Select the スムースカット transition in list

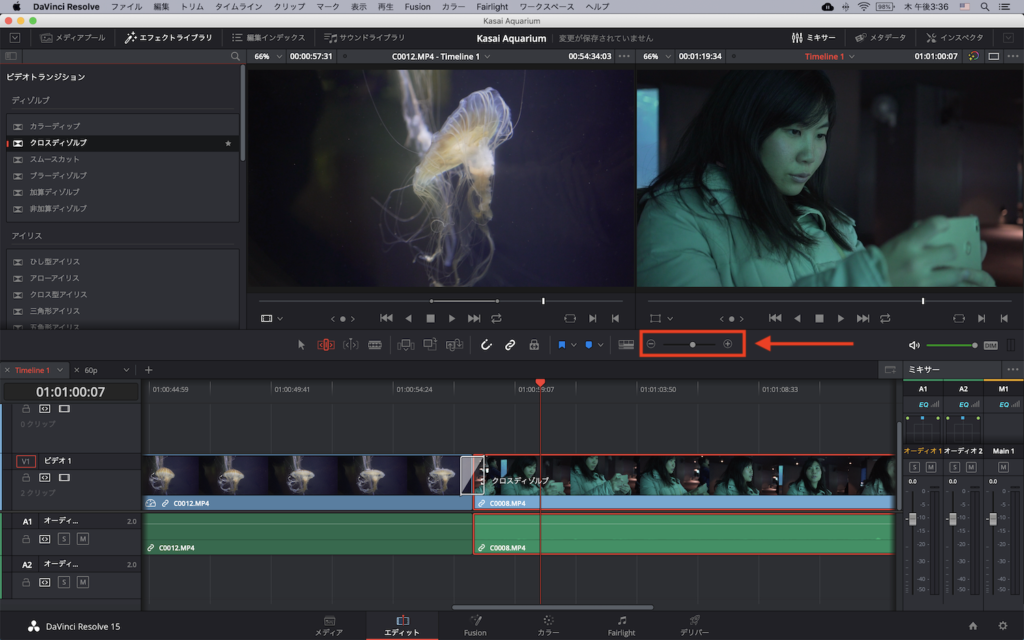pyautogui.click(x=55, y=159)
